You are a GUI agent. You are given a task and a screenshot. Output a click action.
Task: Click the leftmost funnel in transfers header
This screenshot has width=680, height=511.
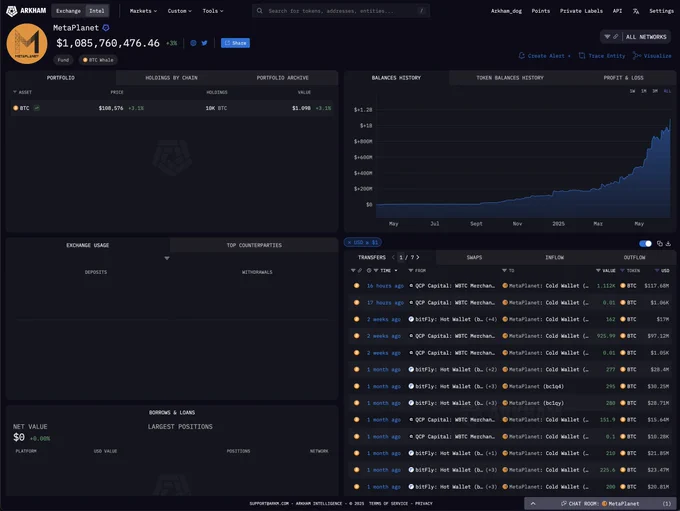click(x=353, y=270)
